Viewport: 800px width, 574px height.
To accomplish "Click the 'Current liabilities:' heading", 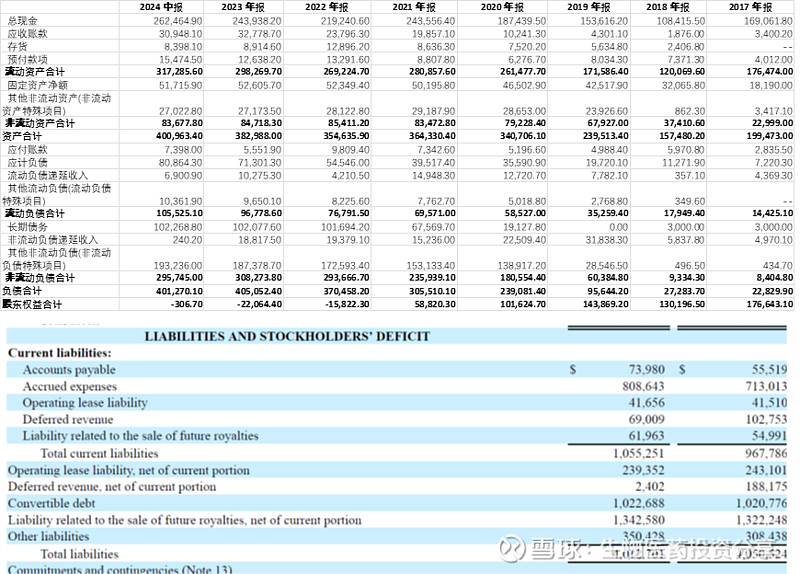I will [59, 353].
